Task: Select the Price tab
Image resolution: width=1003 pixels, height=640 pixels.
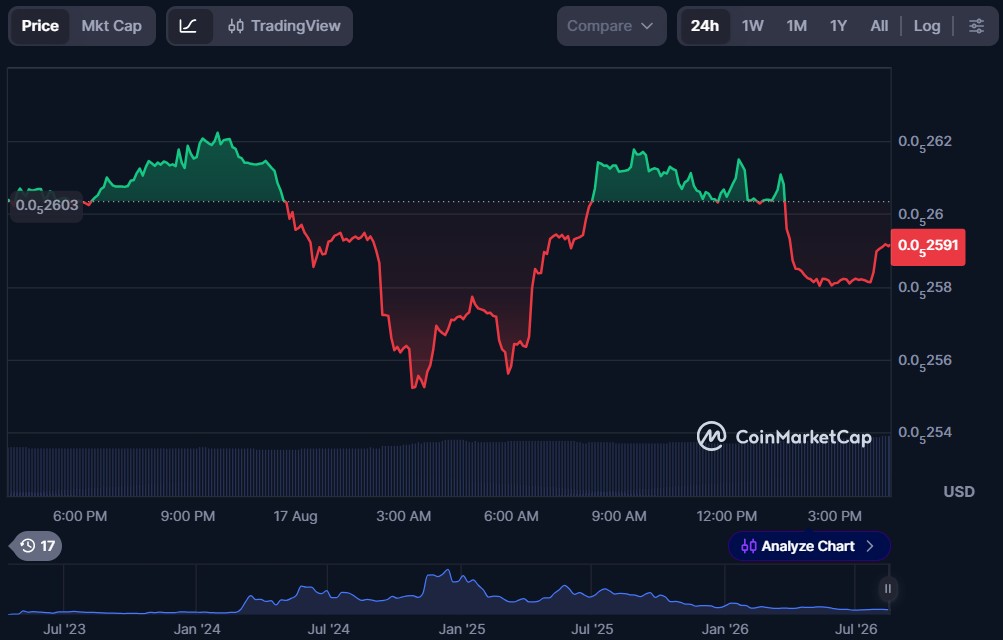Action: [40, 26]
